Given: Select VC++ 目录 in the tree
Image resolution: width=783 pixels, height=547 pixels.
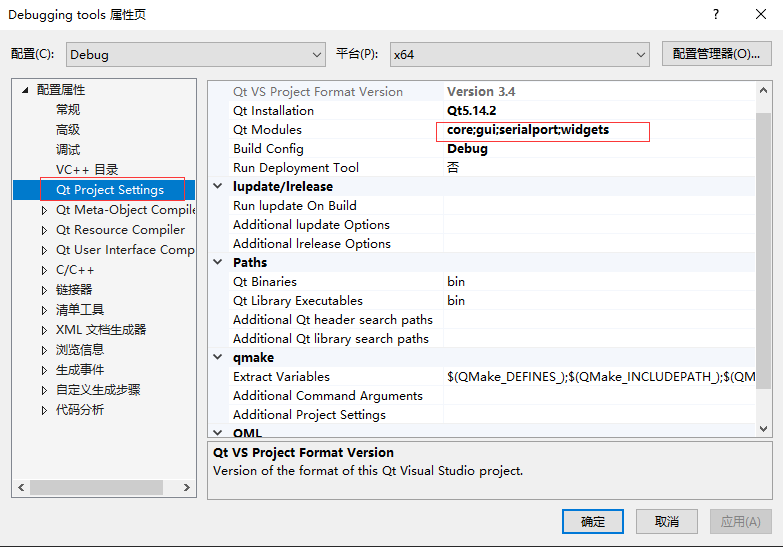Looking at the screenshot, I should pos(87,169).
